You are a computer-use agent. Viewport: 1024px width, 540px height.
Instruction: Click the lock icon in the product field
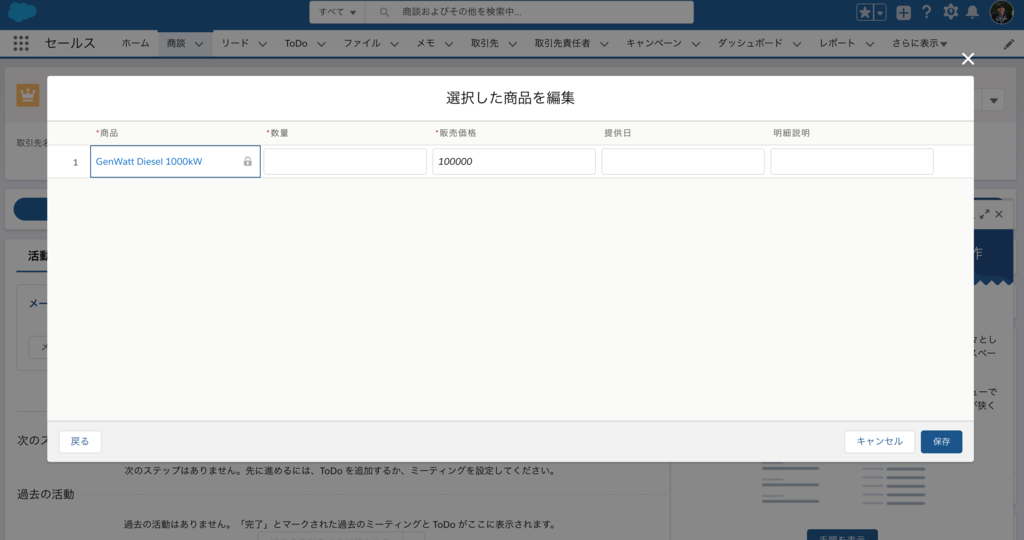pos(248,161)
